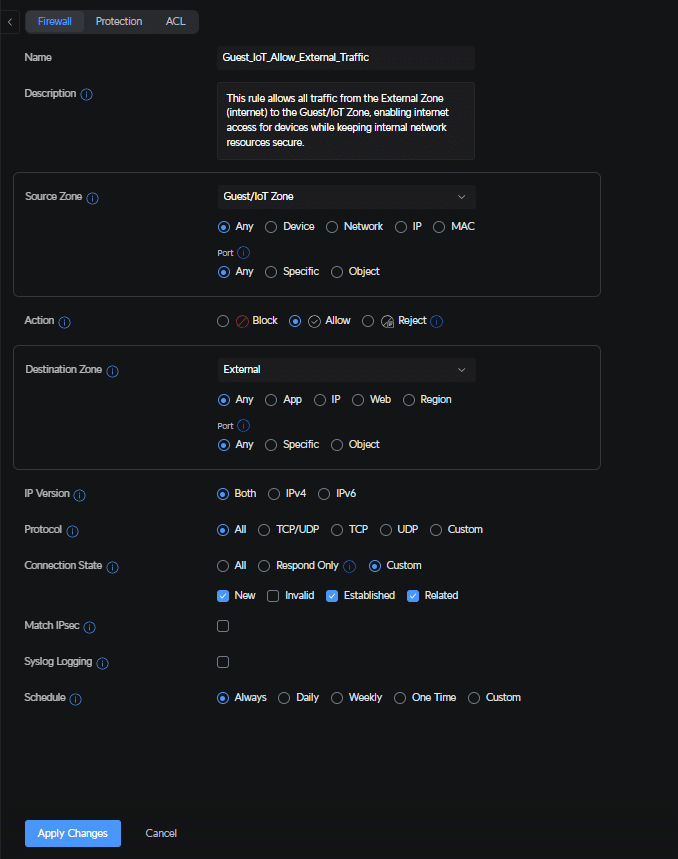Enable the Match IPsec checkbox
The height and width of the screenshot is (859, 678).
[223, 626]
